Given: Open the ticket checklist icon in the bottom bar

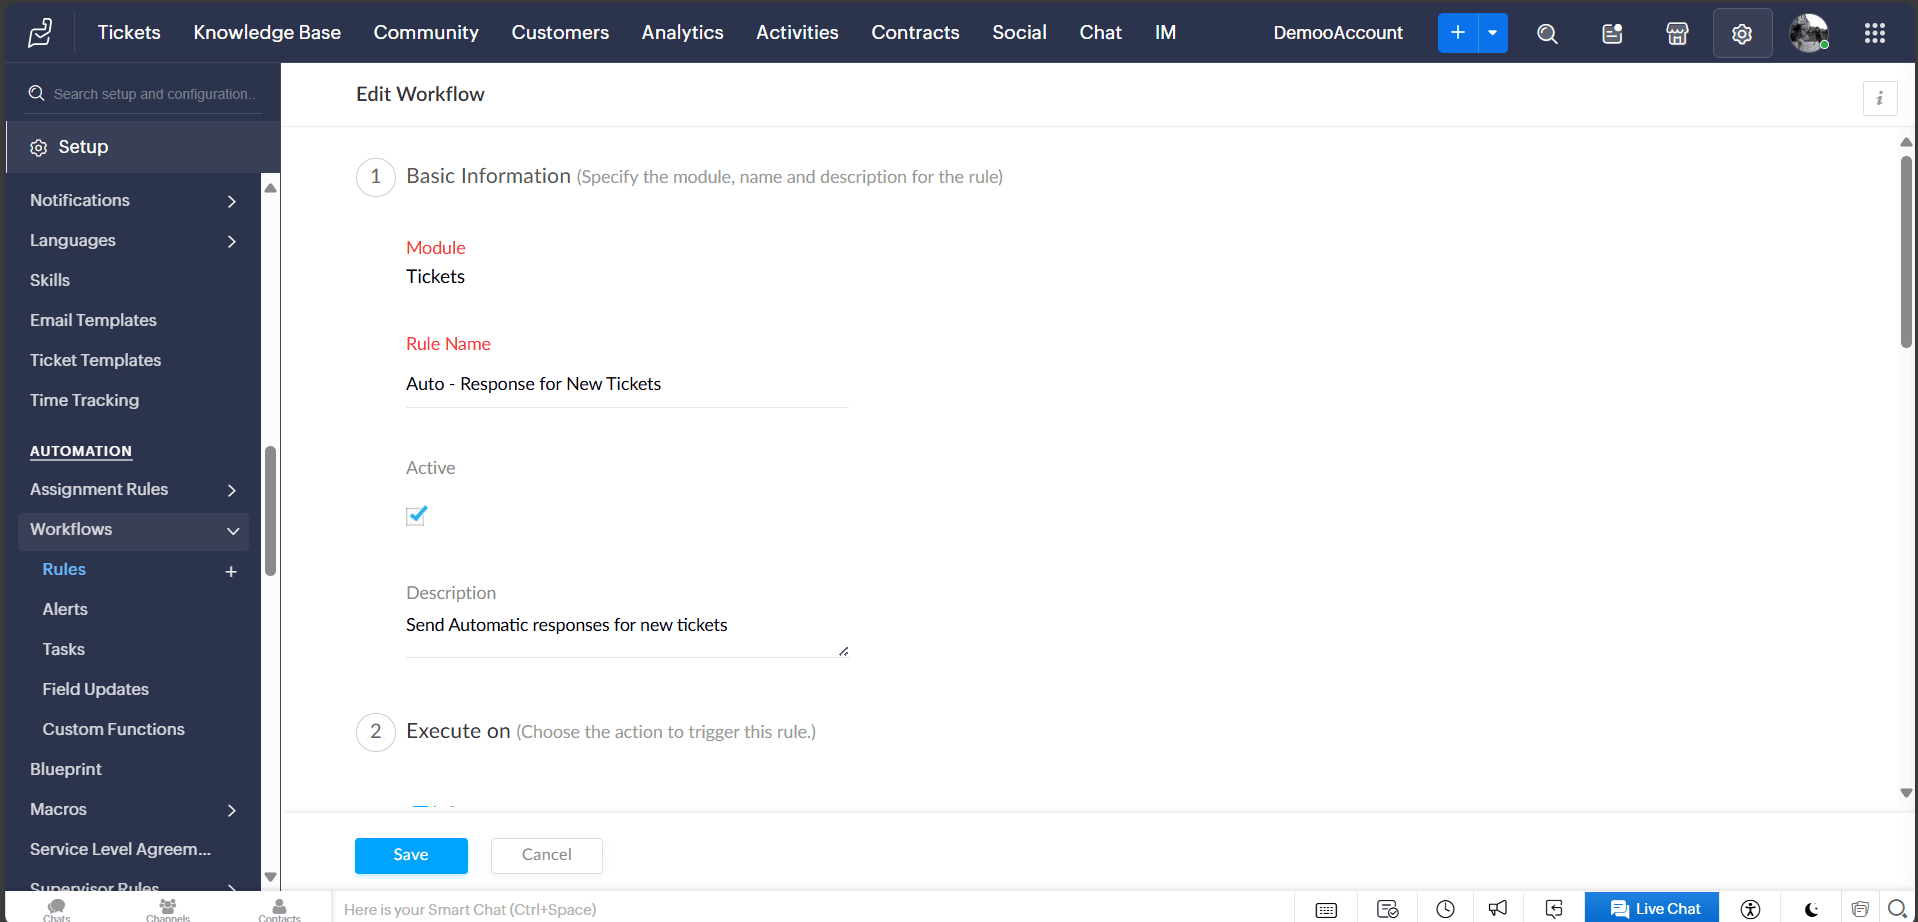Looking at the screenshot, I should (1387, 909).
